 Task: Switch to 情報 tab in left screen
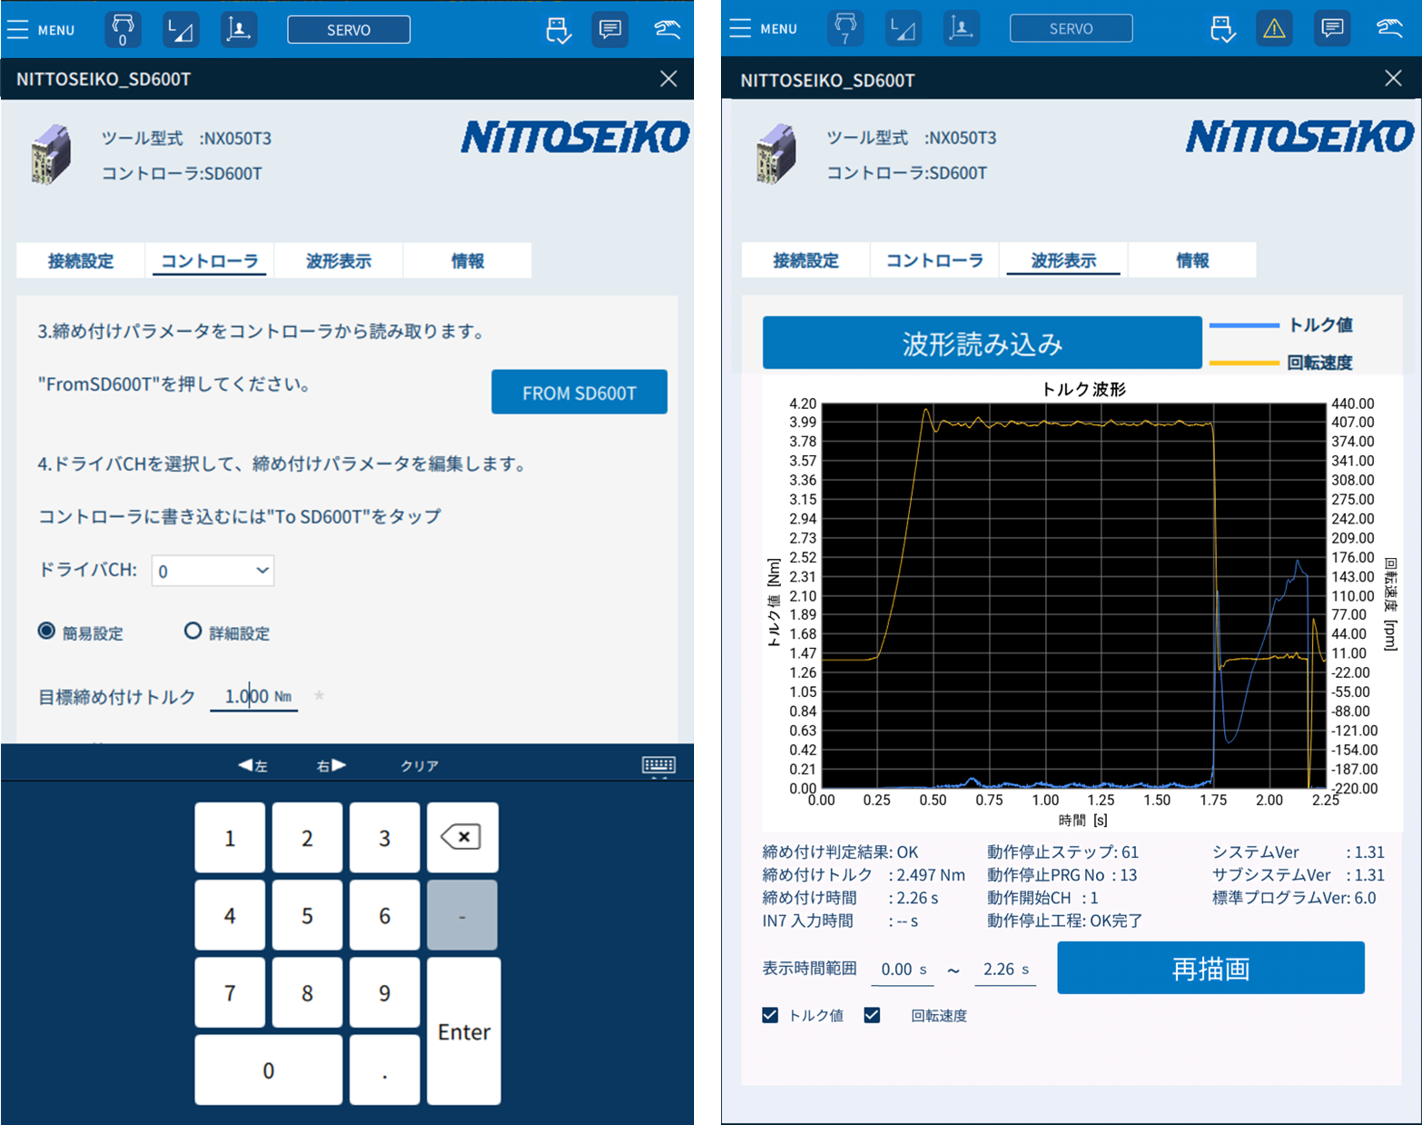coord(468,261)
